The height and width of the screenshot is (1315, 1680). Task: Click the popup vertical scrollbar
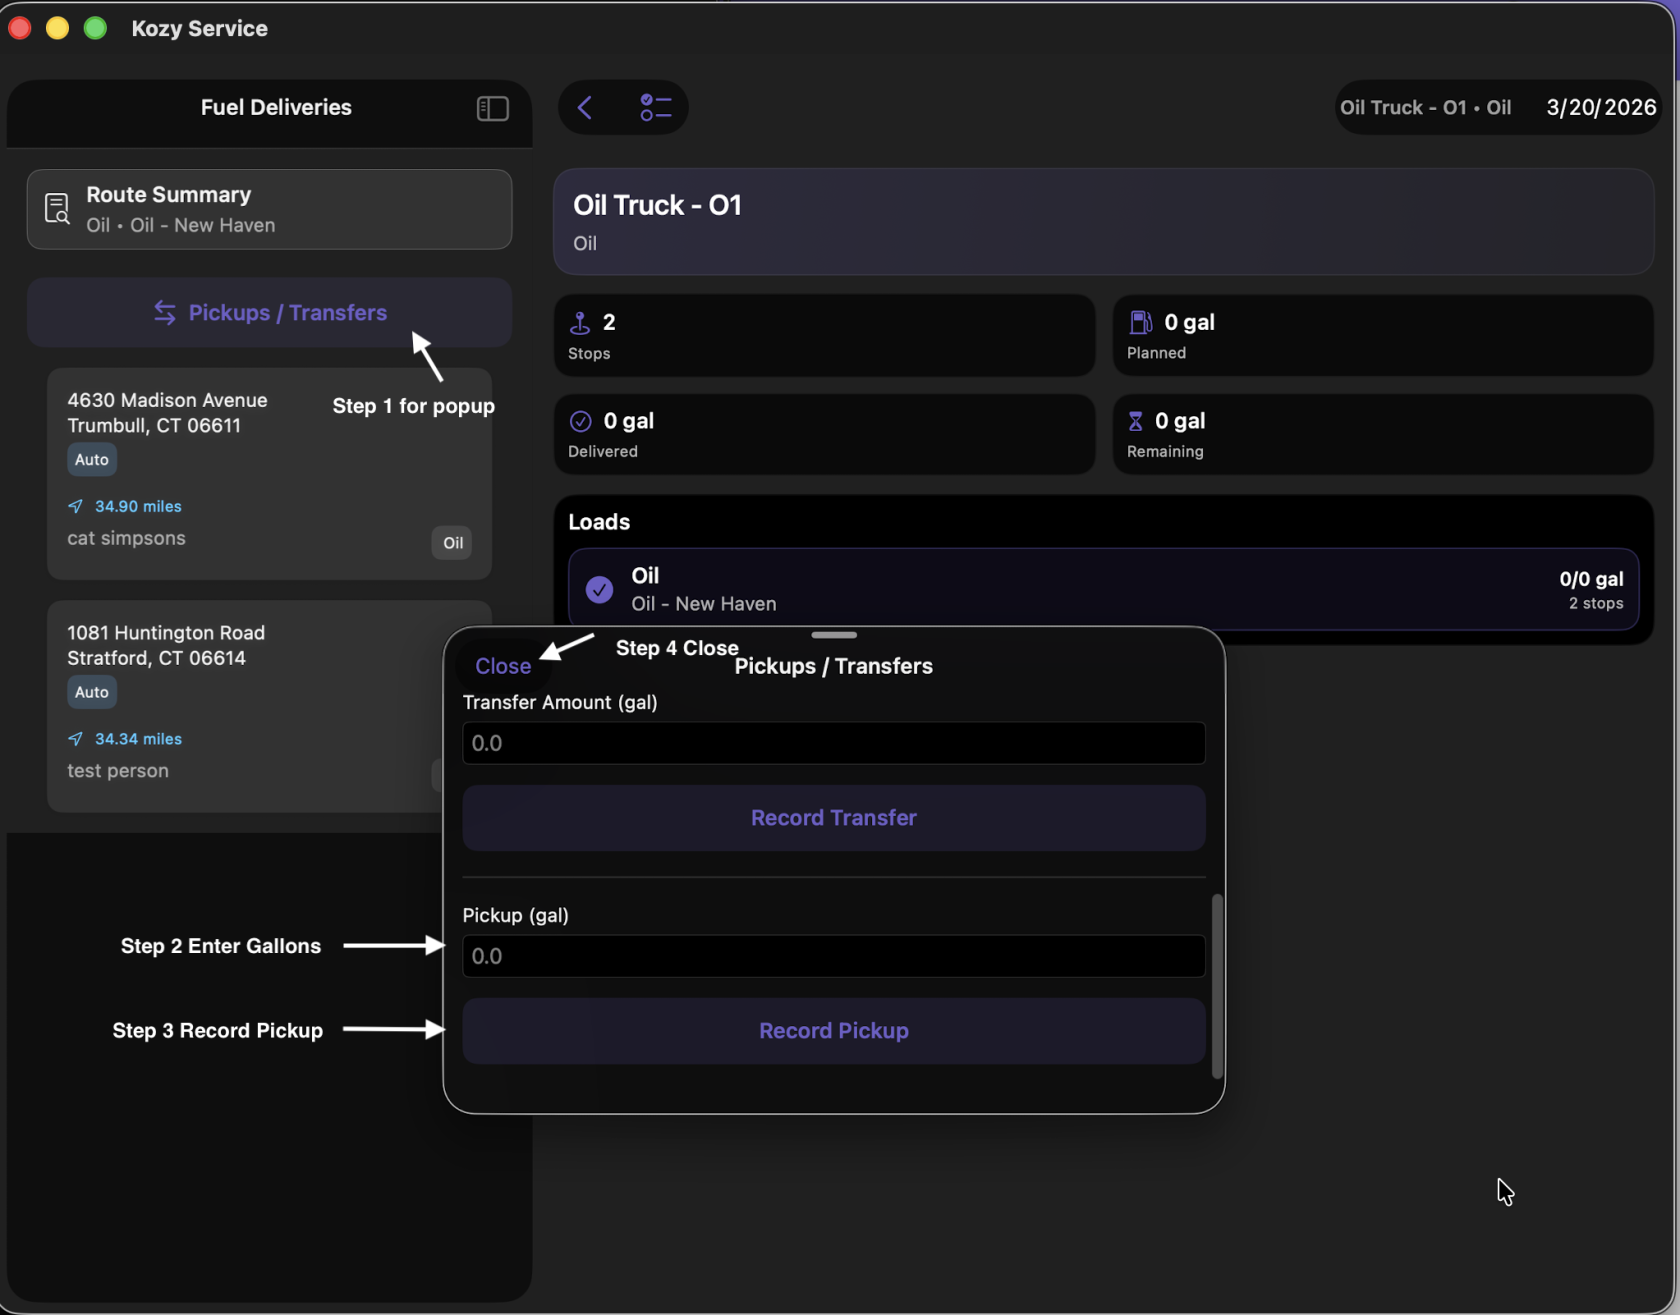[1217, 986]
